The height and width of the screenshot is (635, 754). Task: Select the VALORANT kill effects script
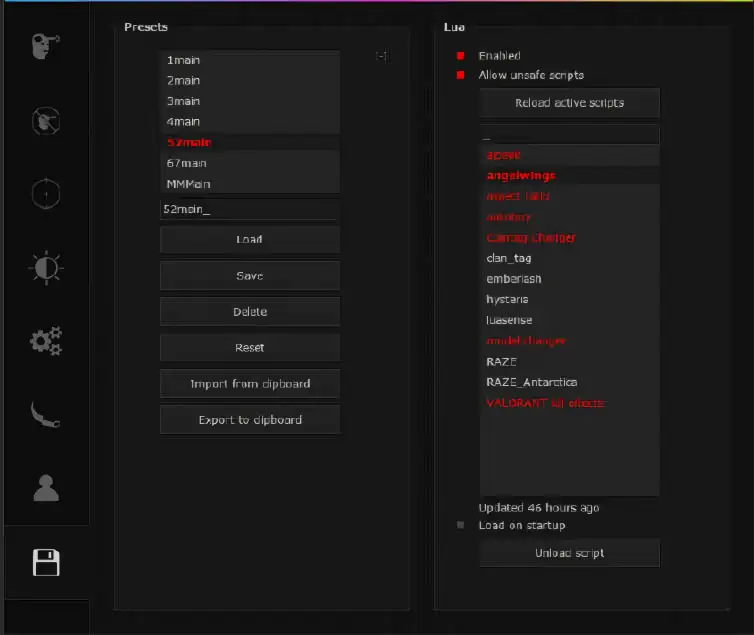569,403
